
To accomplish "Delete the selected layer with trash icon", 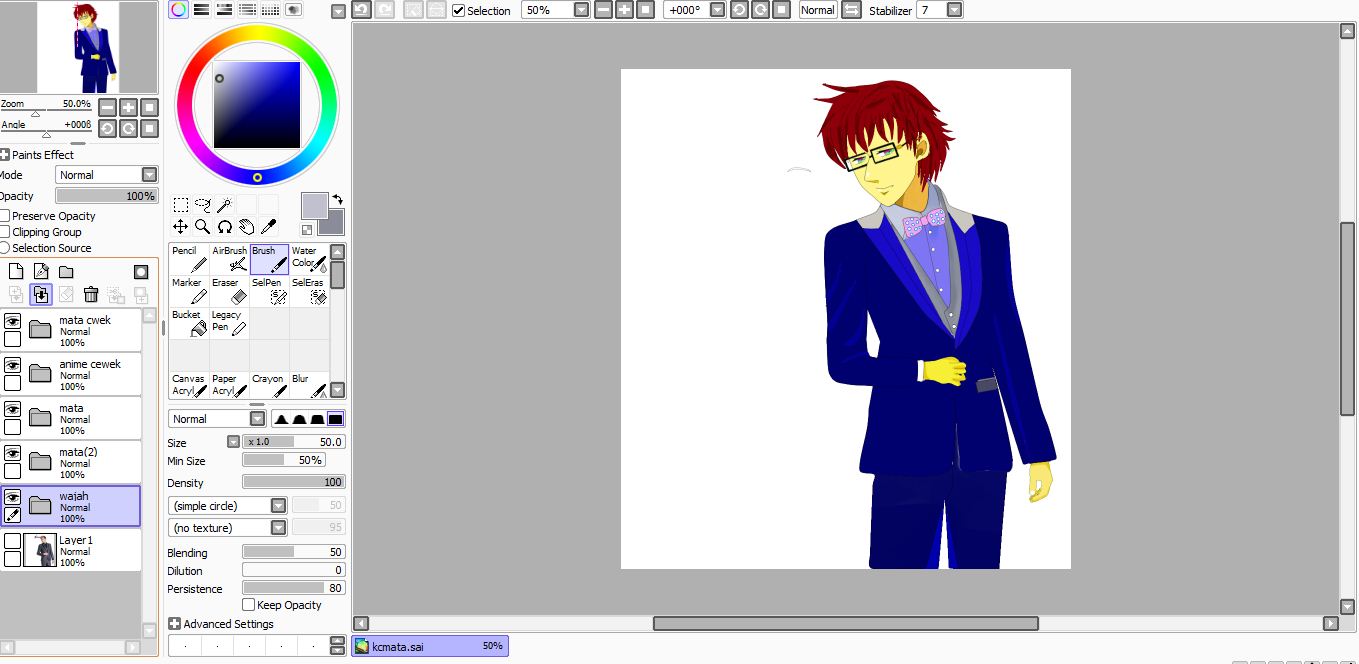I will pos(91,294).
